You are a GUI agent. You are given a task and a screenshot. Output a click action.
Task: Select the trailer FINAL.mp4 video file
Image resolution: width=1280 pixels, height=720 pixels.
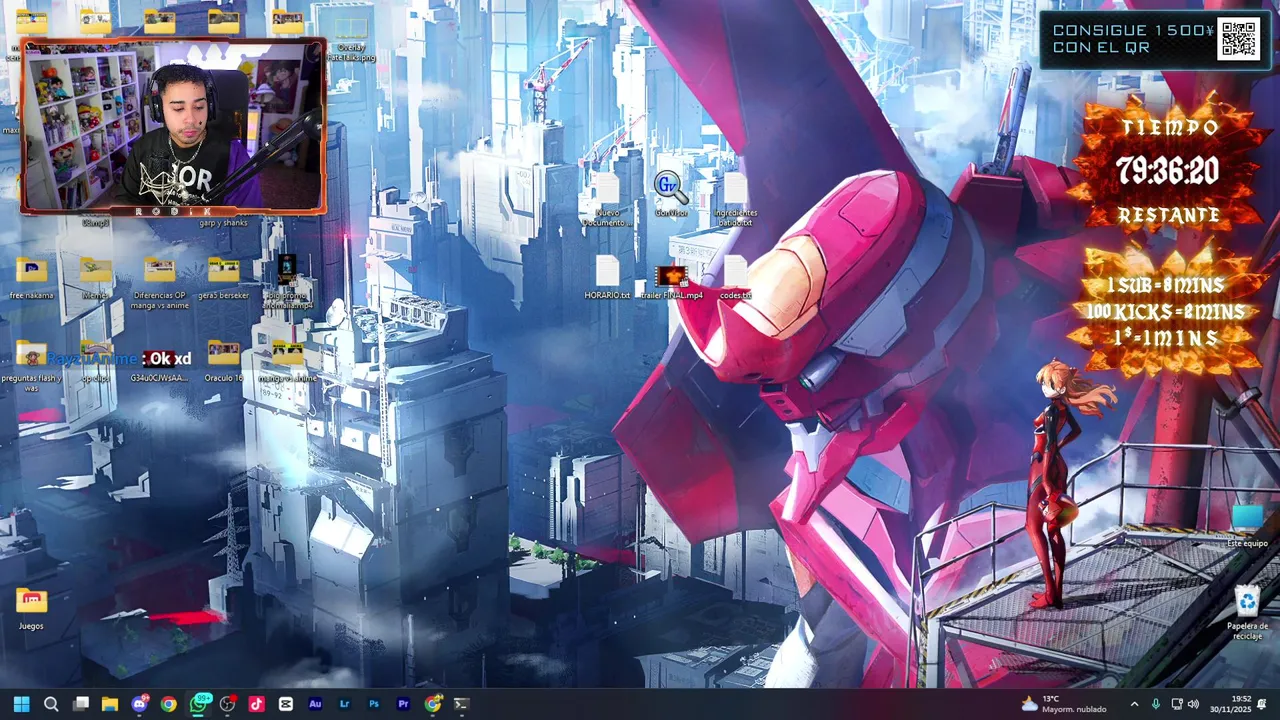click(x=672, y=281)
